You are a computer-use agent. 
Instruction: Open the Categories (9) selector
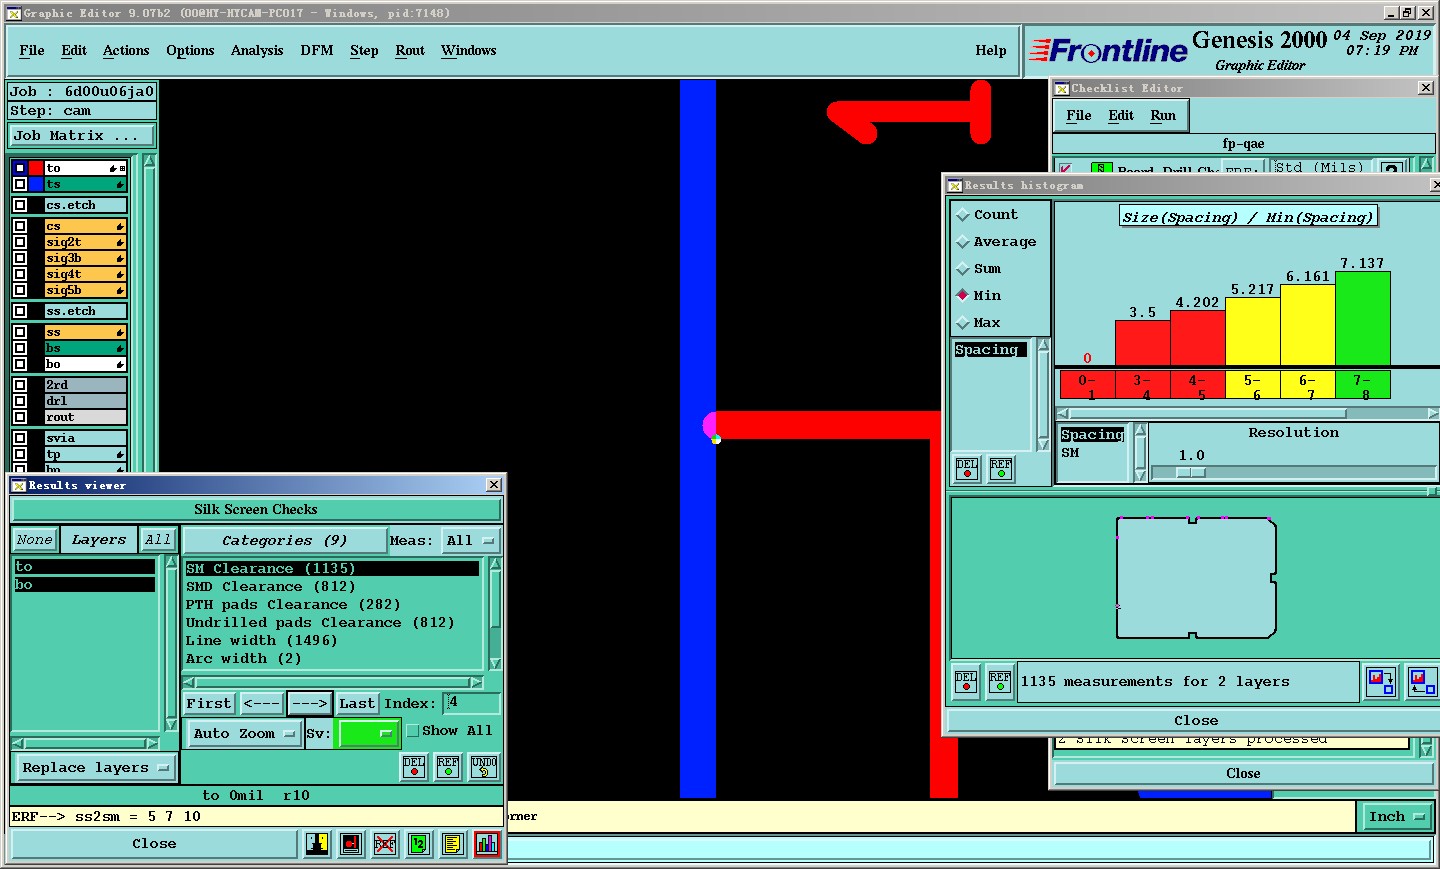(285, 541)
